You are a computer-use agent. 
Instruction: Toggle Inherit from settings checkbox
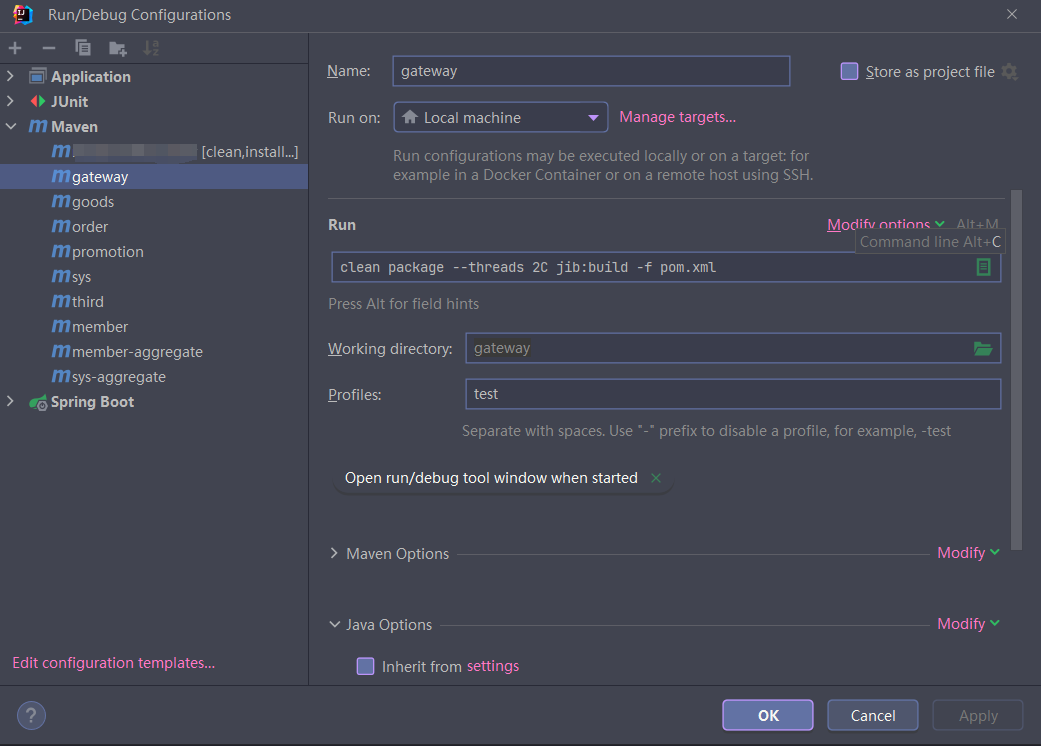[x=365, y=666]
